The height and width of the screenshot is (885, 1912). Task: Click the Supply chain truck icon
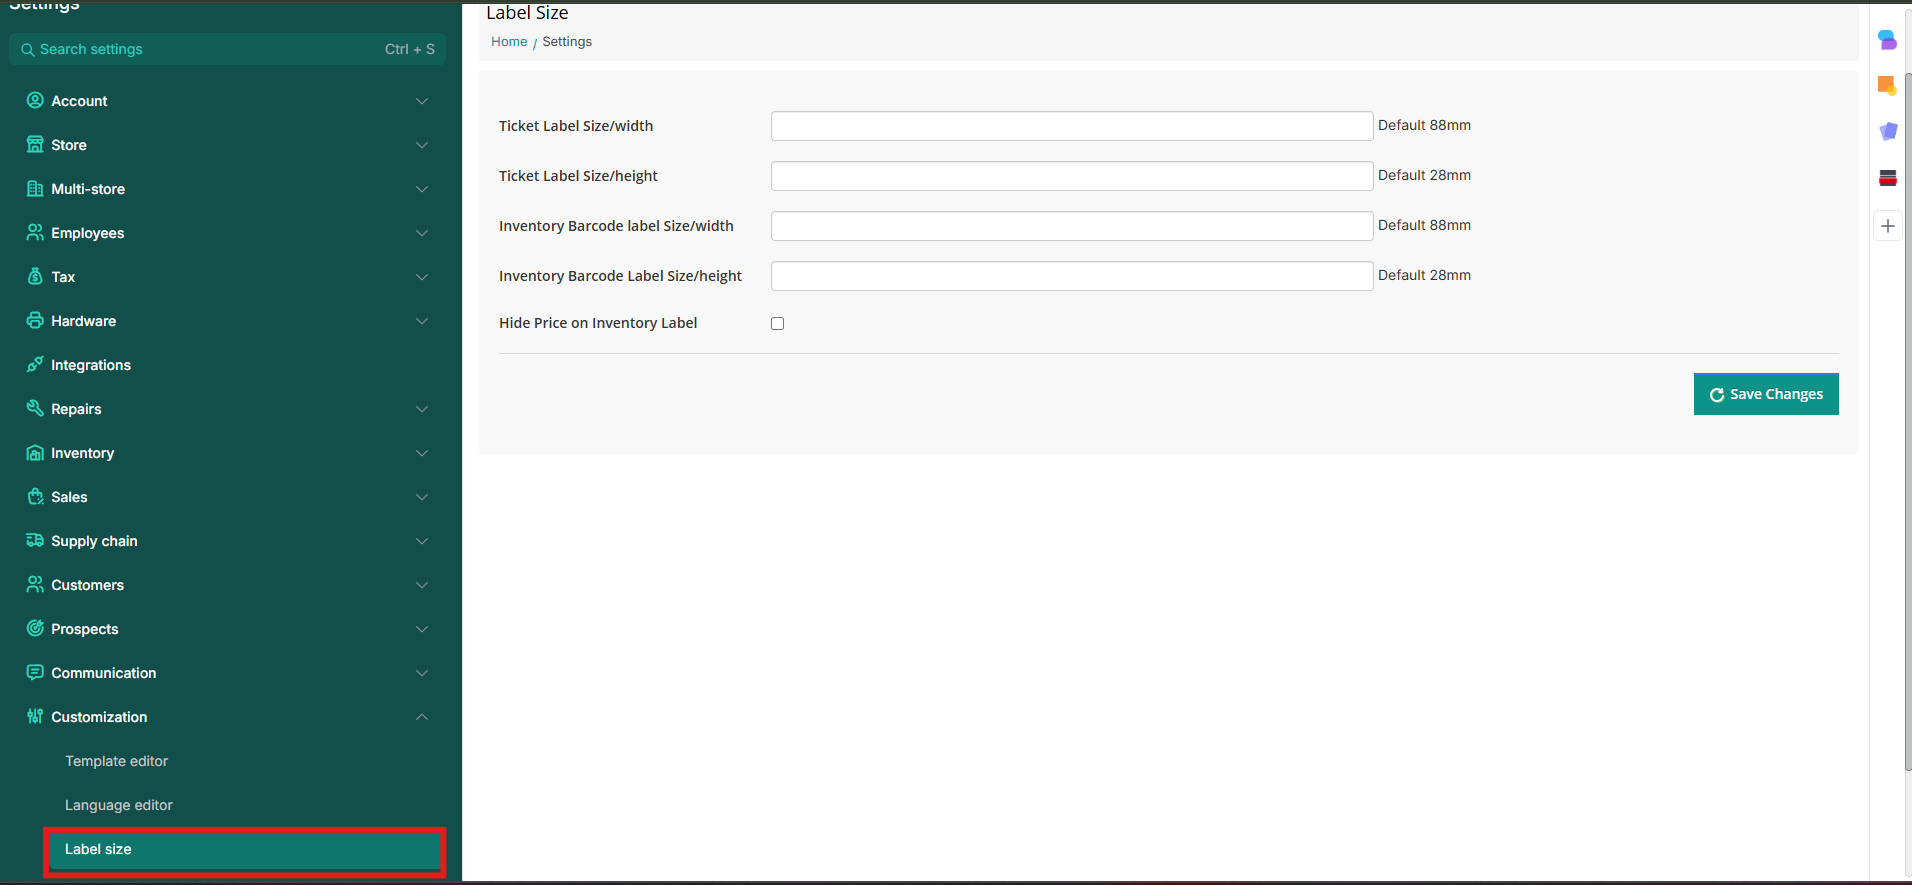click(x=35, y=540)
